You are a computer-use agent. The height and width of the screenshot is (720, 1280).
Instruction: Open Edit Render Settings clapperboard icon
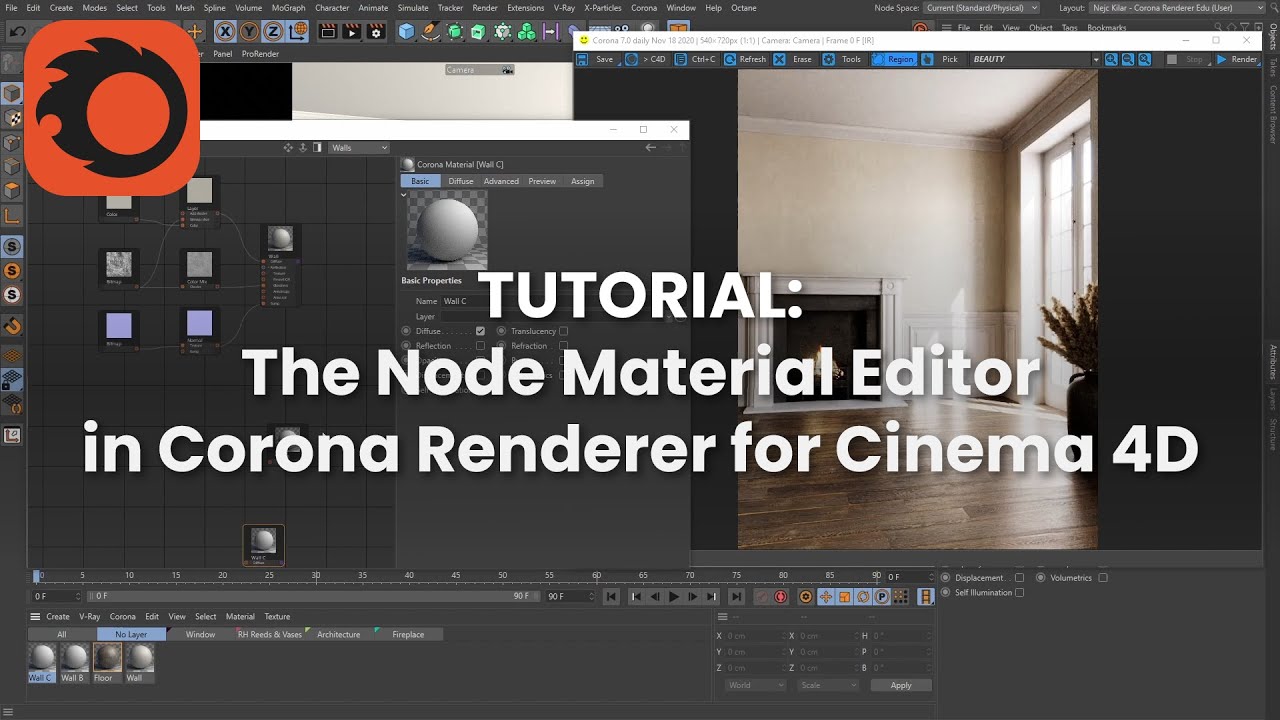[376, 32]
